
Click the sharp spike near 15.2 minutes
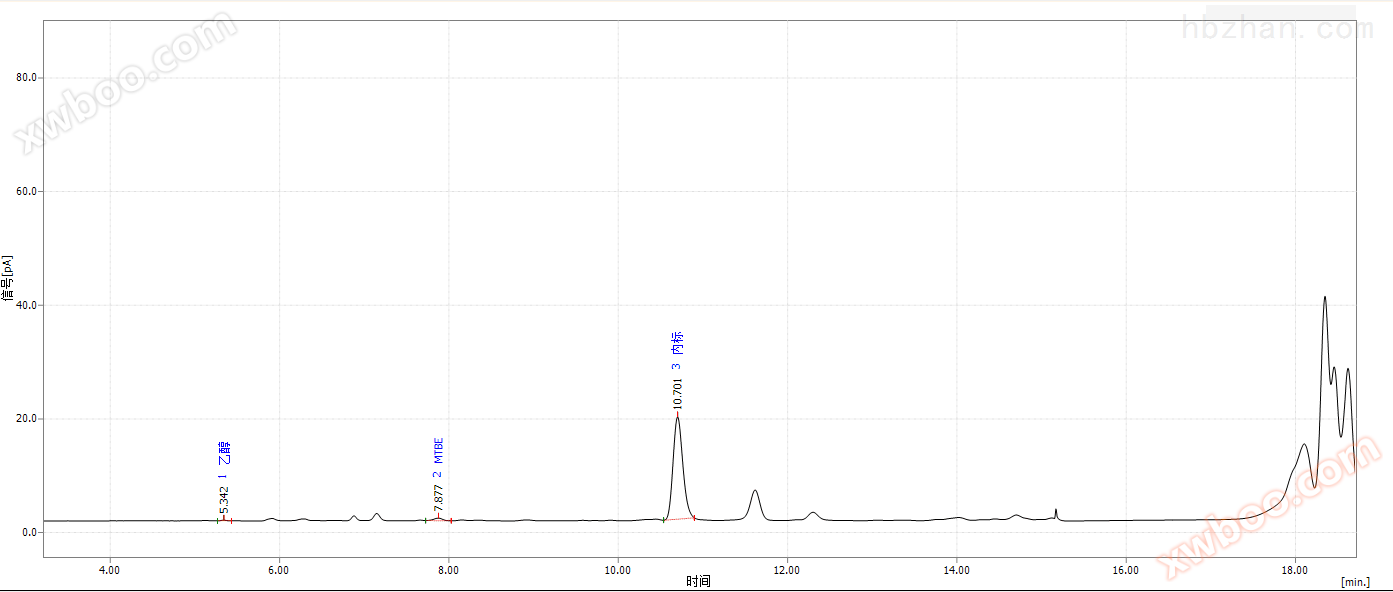pos(1056,511)
